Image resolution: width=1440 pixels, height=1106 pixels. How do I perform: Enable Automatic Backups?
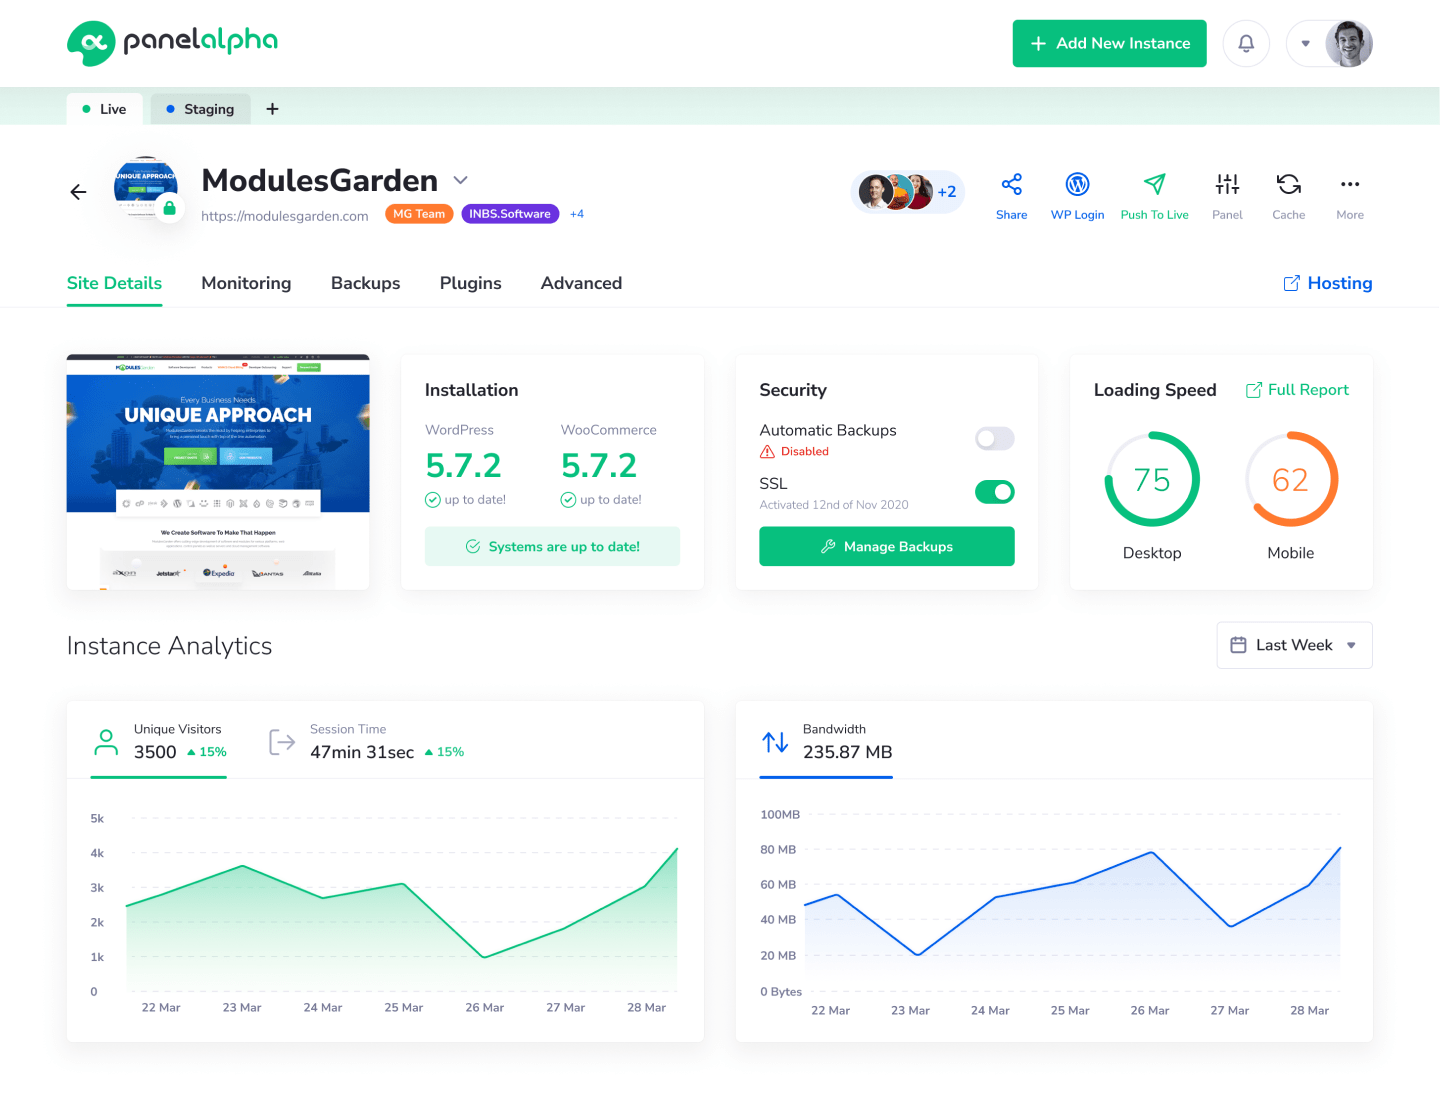994,438
